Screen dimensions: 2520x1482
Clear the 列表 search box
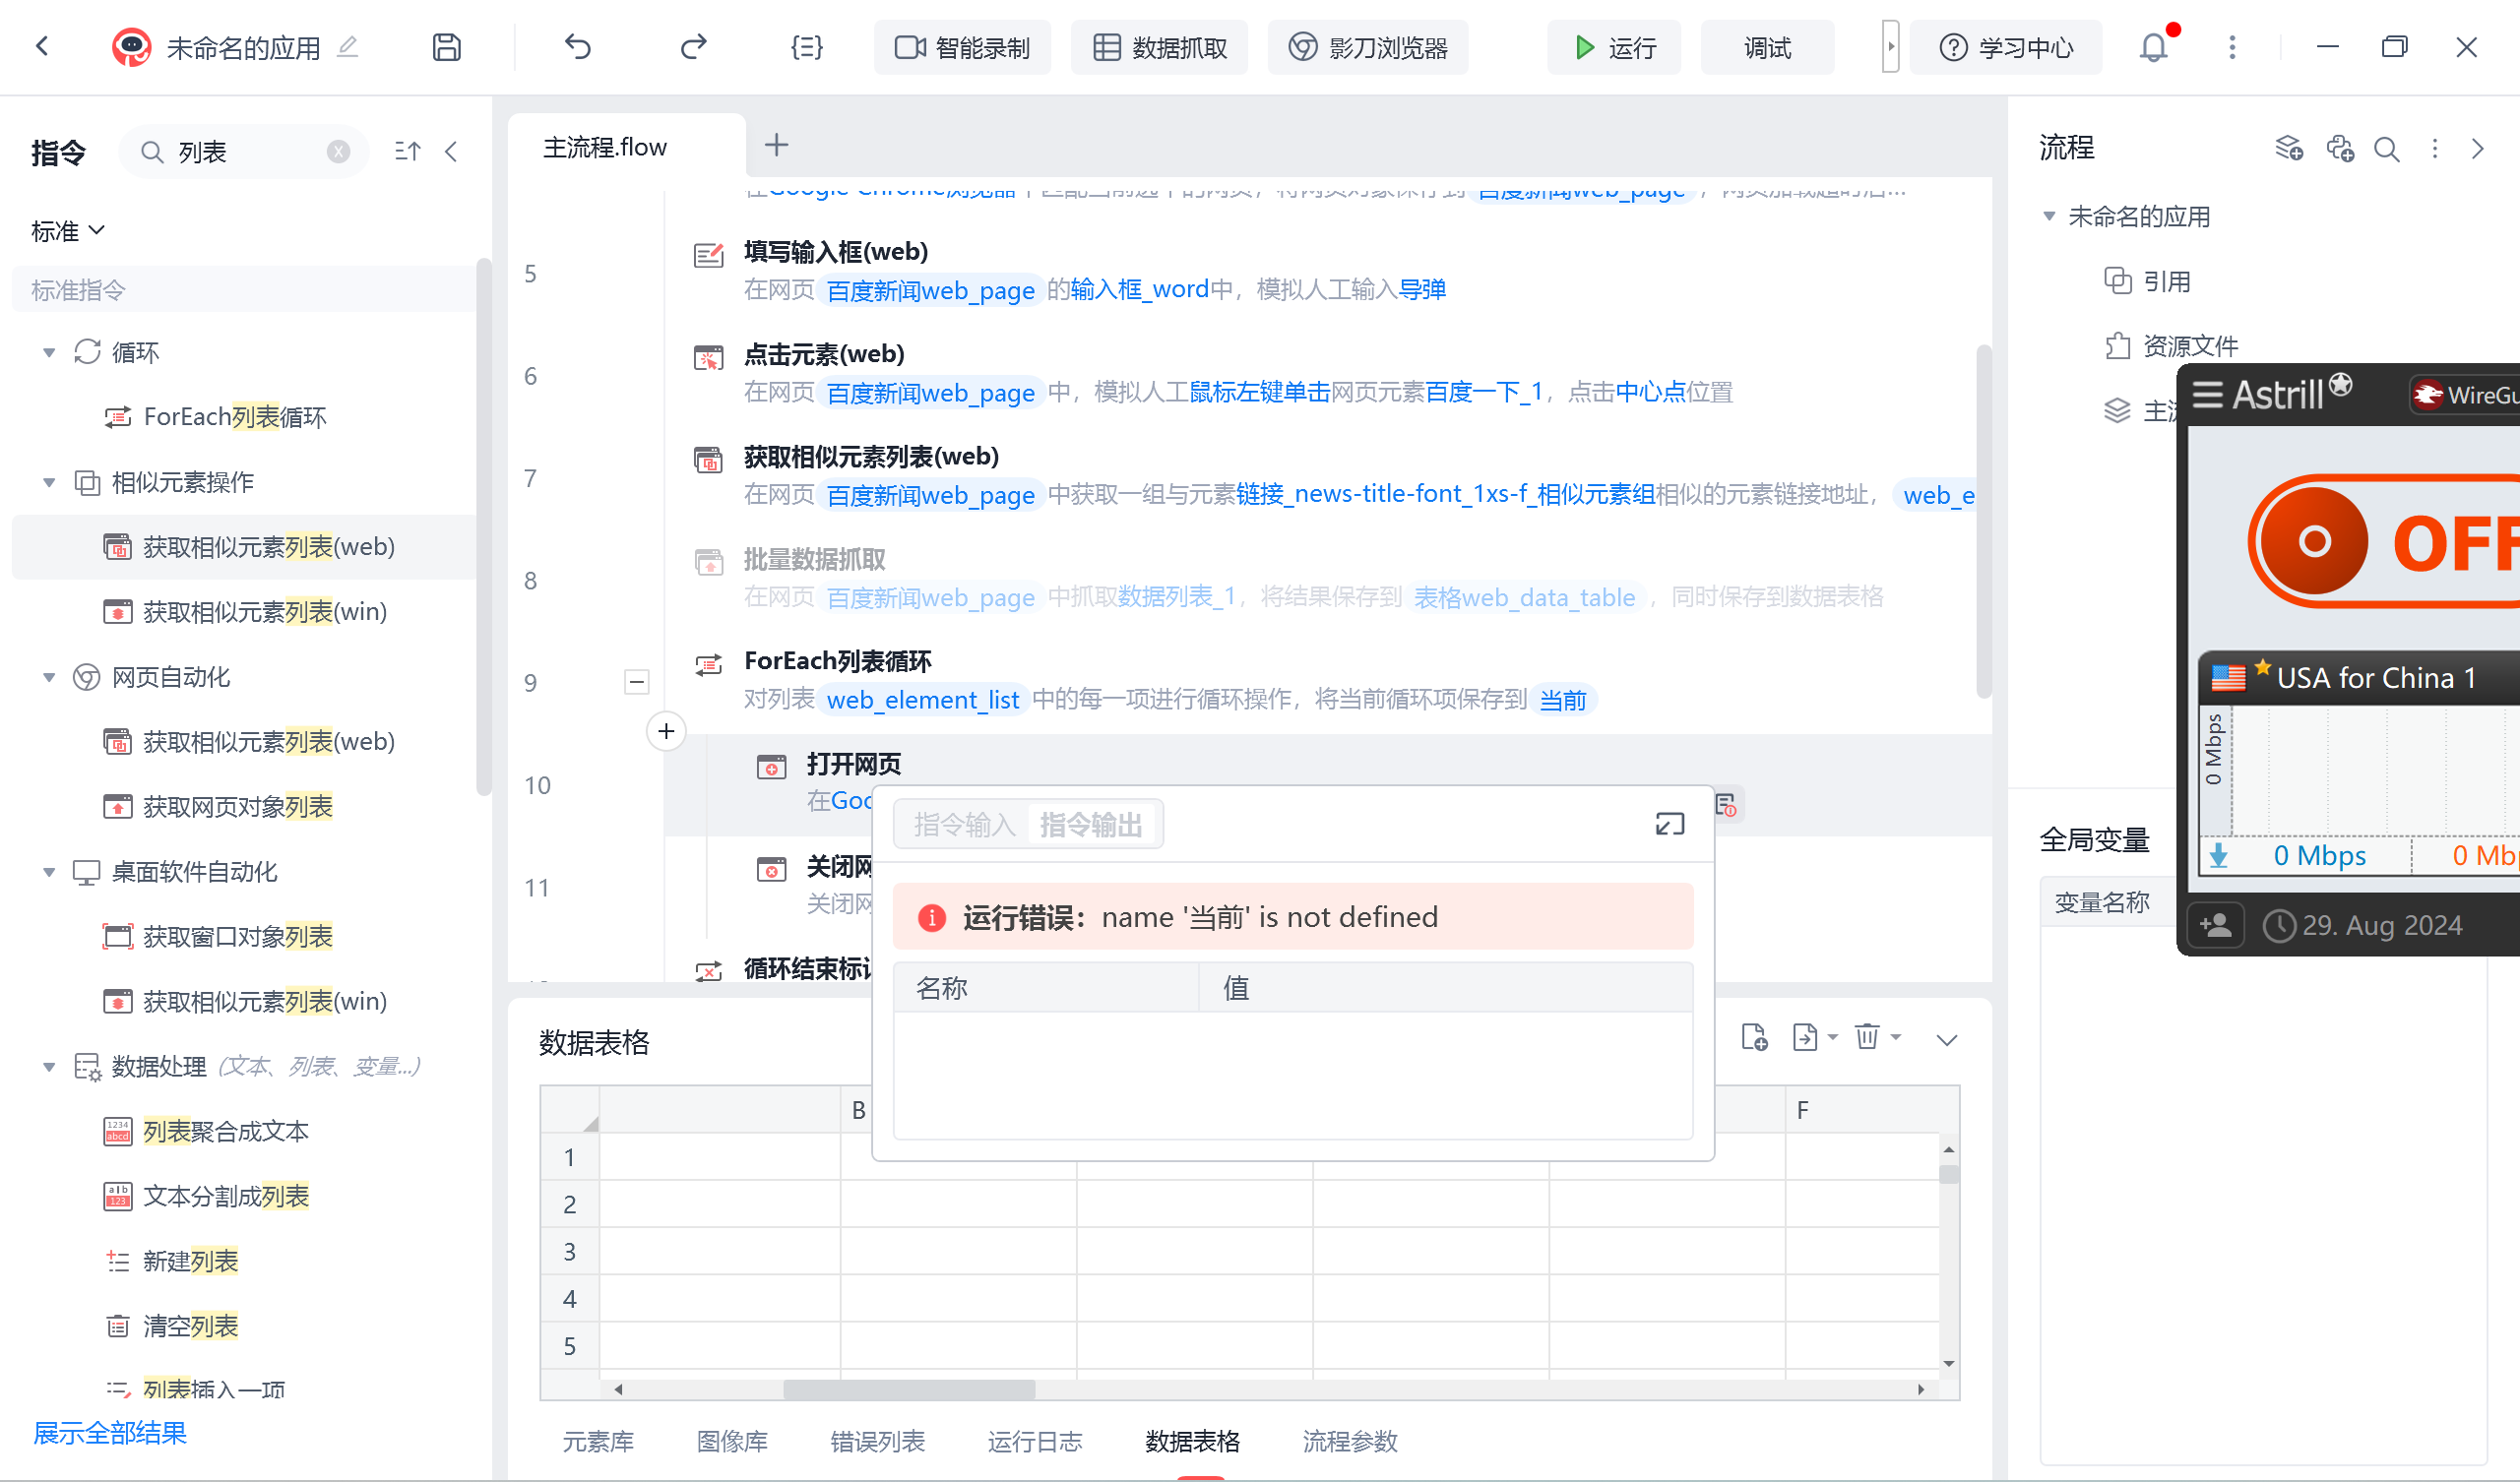click(x=338, y=151)
